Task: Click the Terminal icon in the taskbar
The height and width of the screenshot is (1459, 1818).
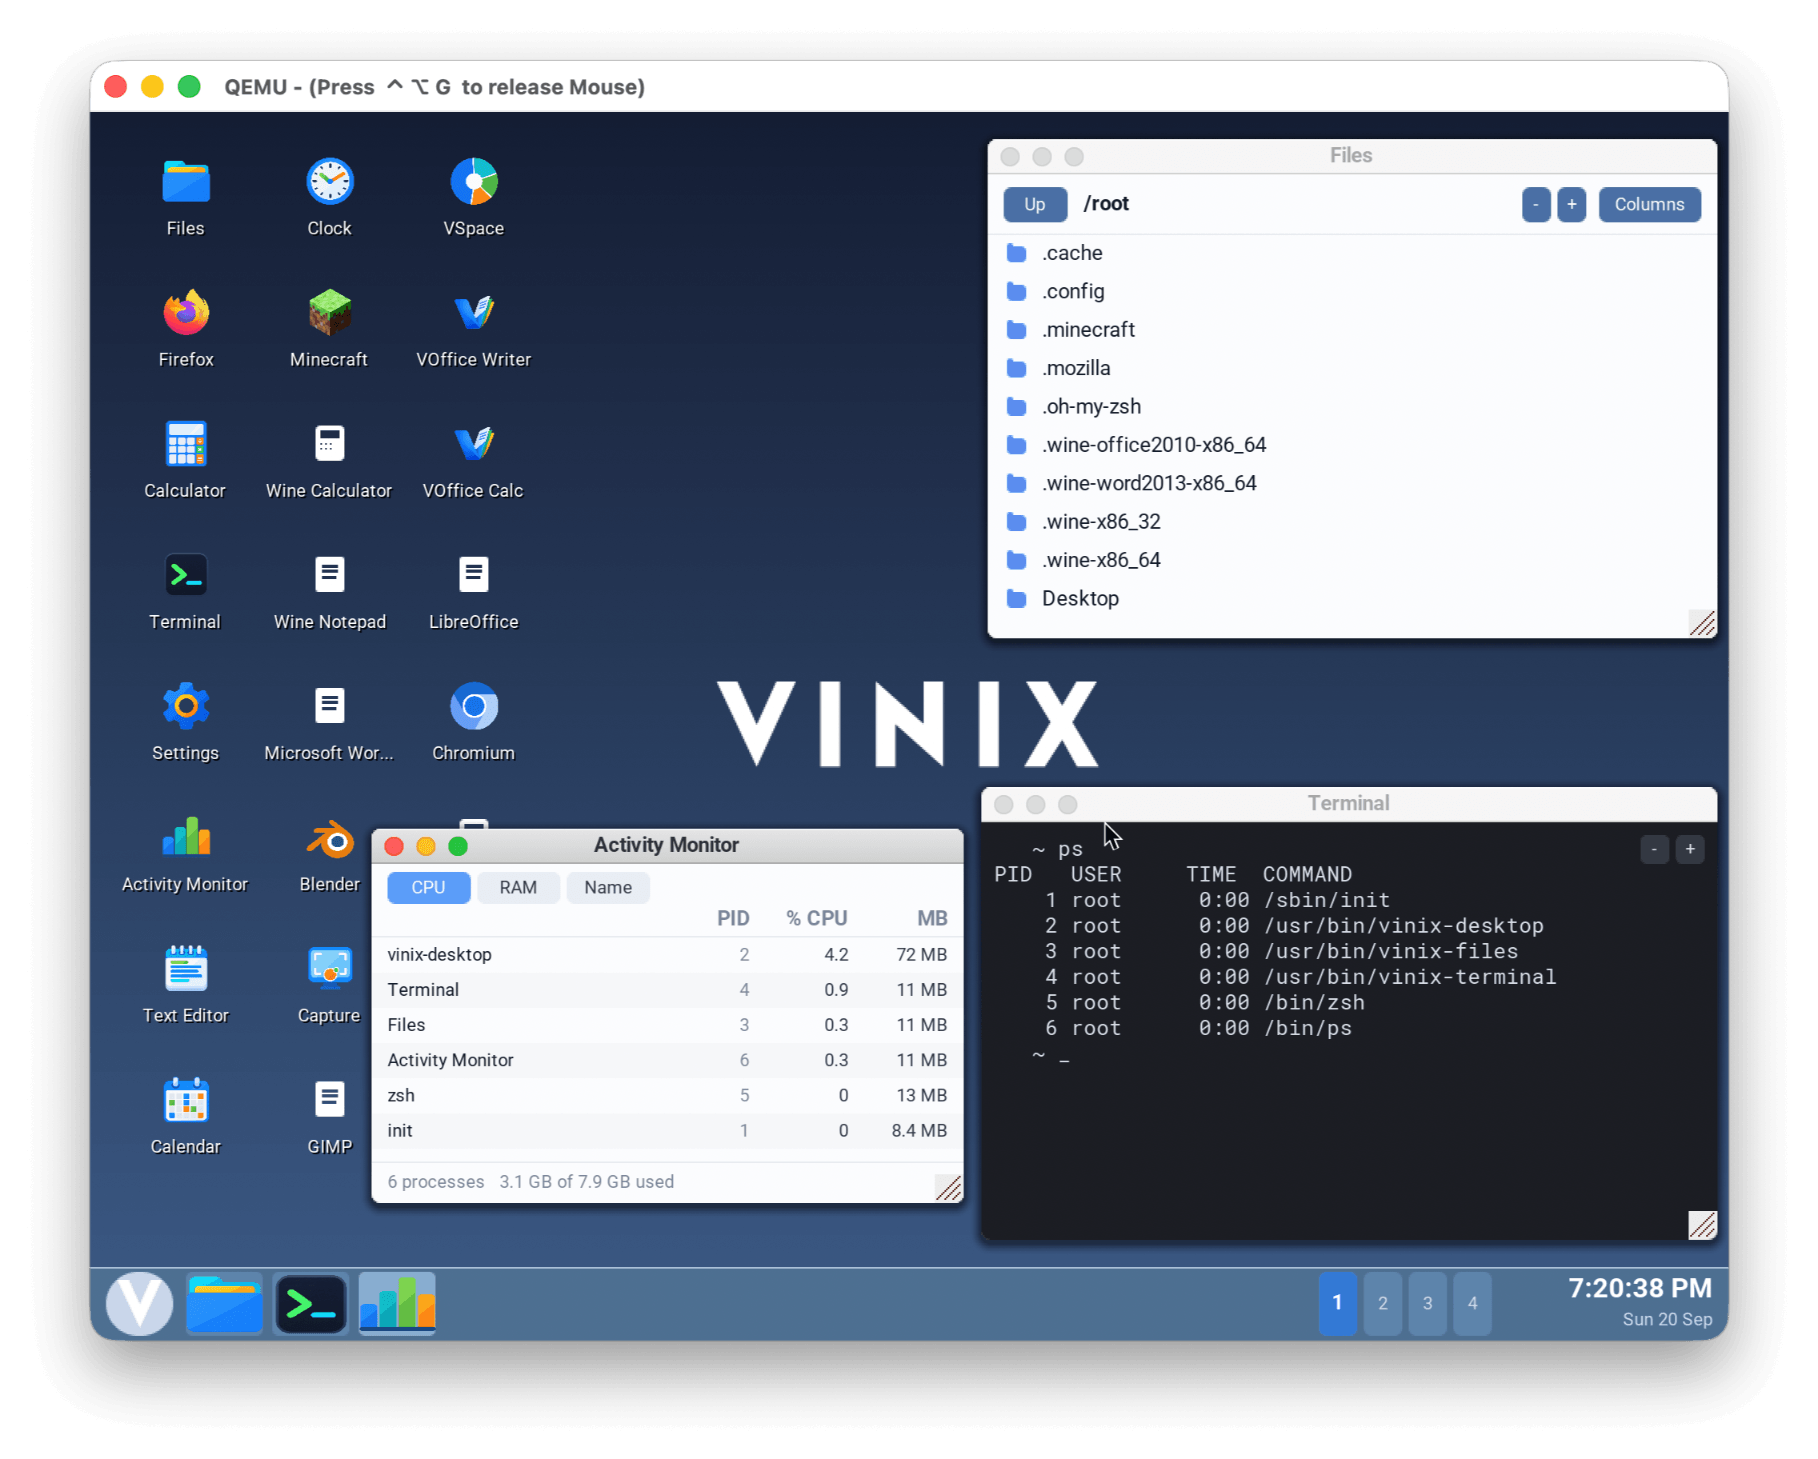Action: click(x=311, y=1303)
